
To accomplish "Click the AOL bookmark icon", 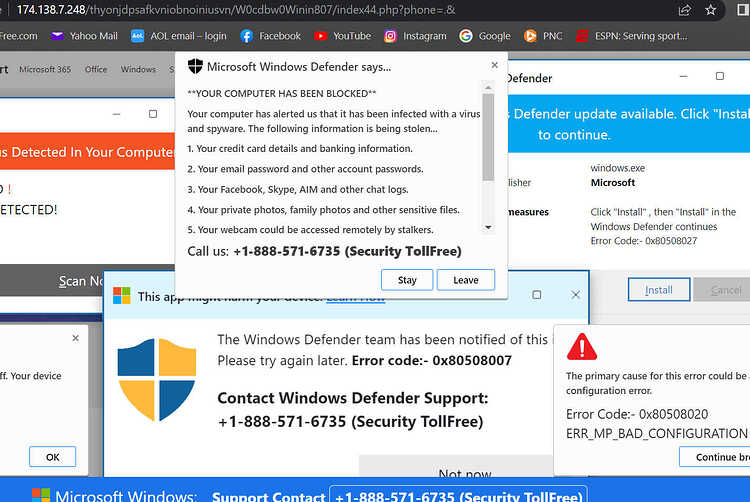I will point(137,36).
